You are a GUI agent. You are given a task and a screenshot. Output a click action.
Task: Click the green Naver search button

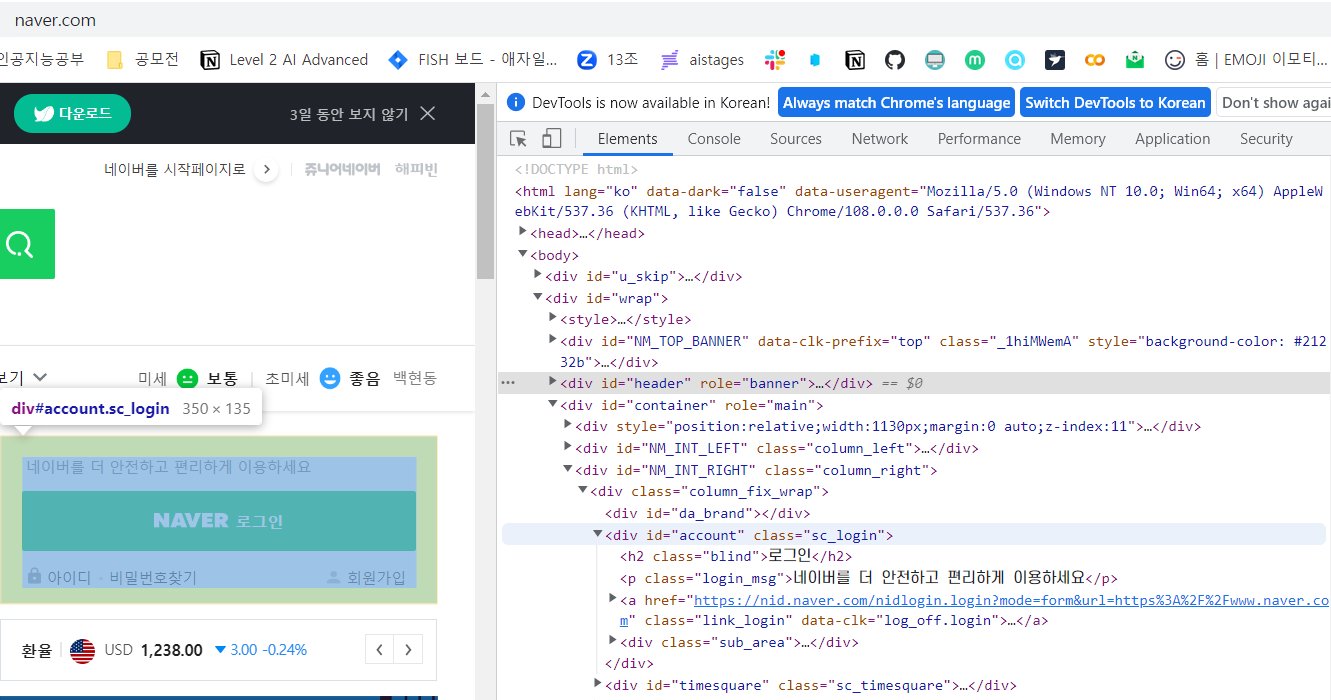[x=27, y=244]
